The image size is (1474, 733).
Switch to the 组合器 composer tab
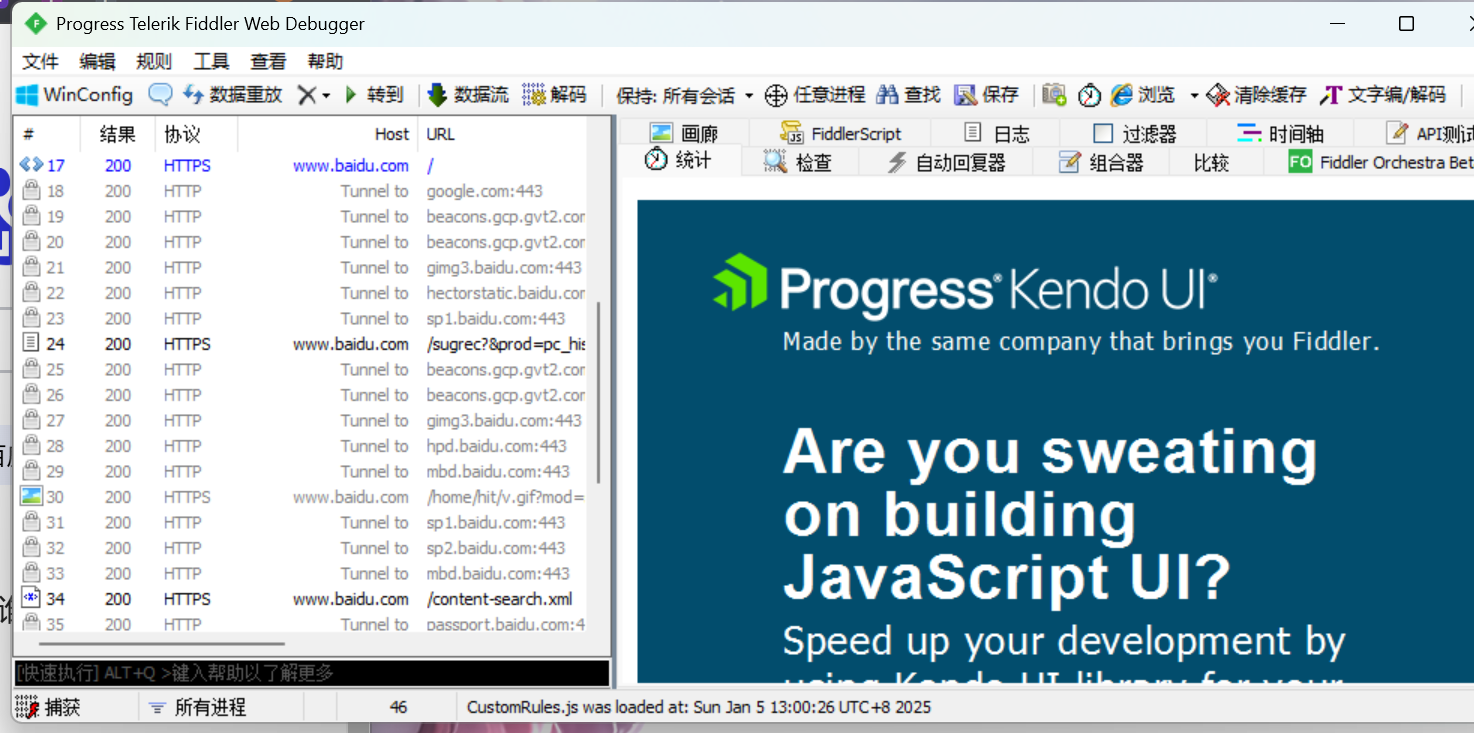1101,162
